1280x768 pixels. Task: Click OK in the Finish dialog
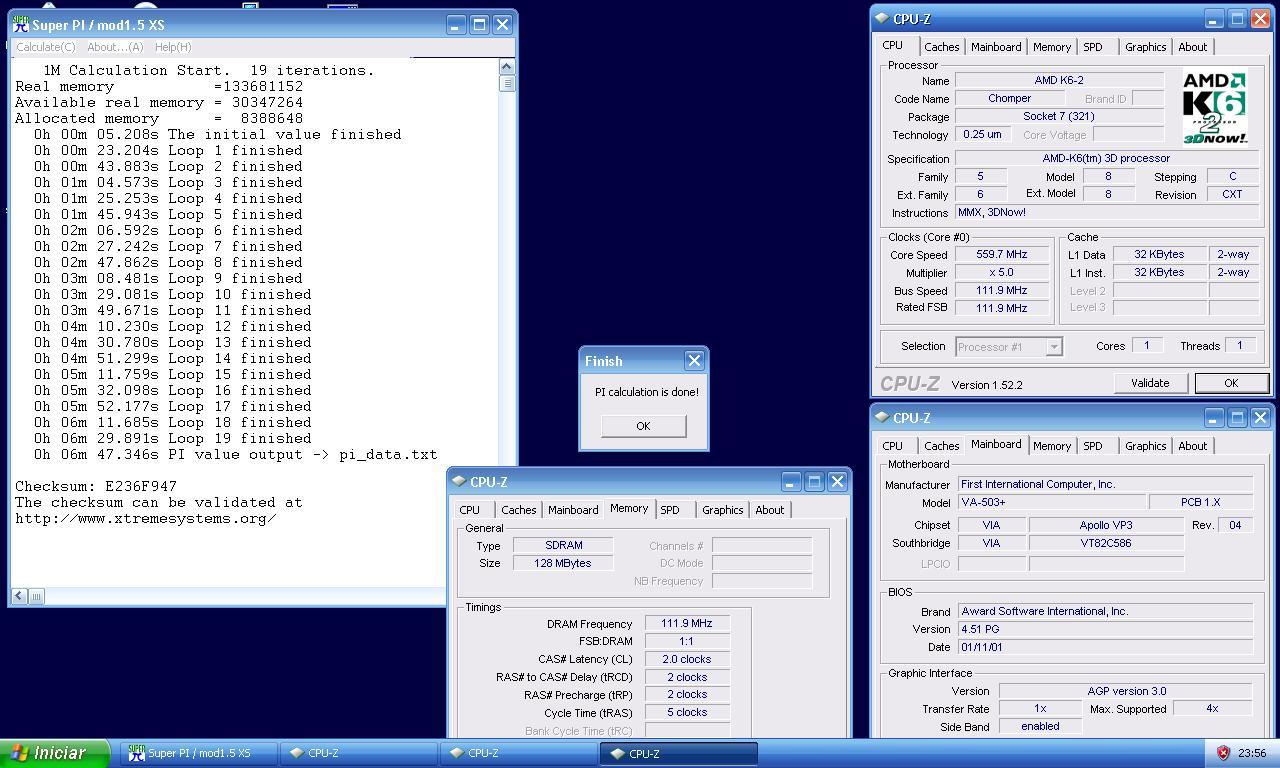643,426
